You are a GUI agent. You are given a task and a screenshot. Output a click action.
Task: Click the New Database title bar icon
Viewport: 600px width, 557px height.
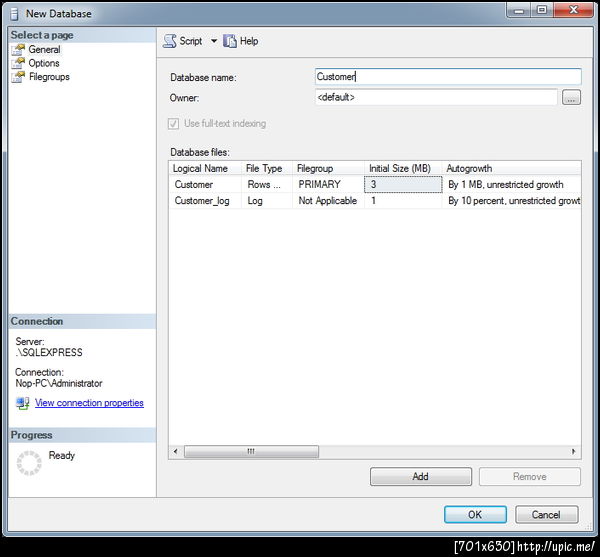coord(15,14)
